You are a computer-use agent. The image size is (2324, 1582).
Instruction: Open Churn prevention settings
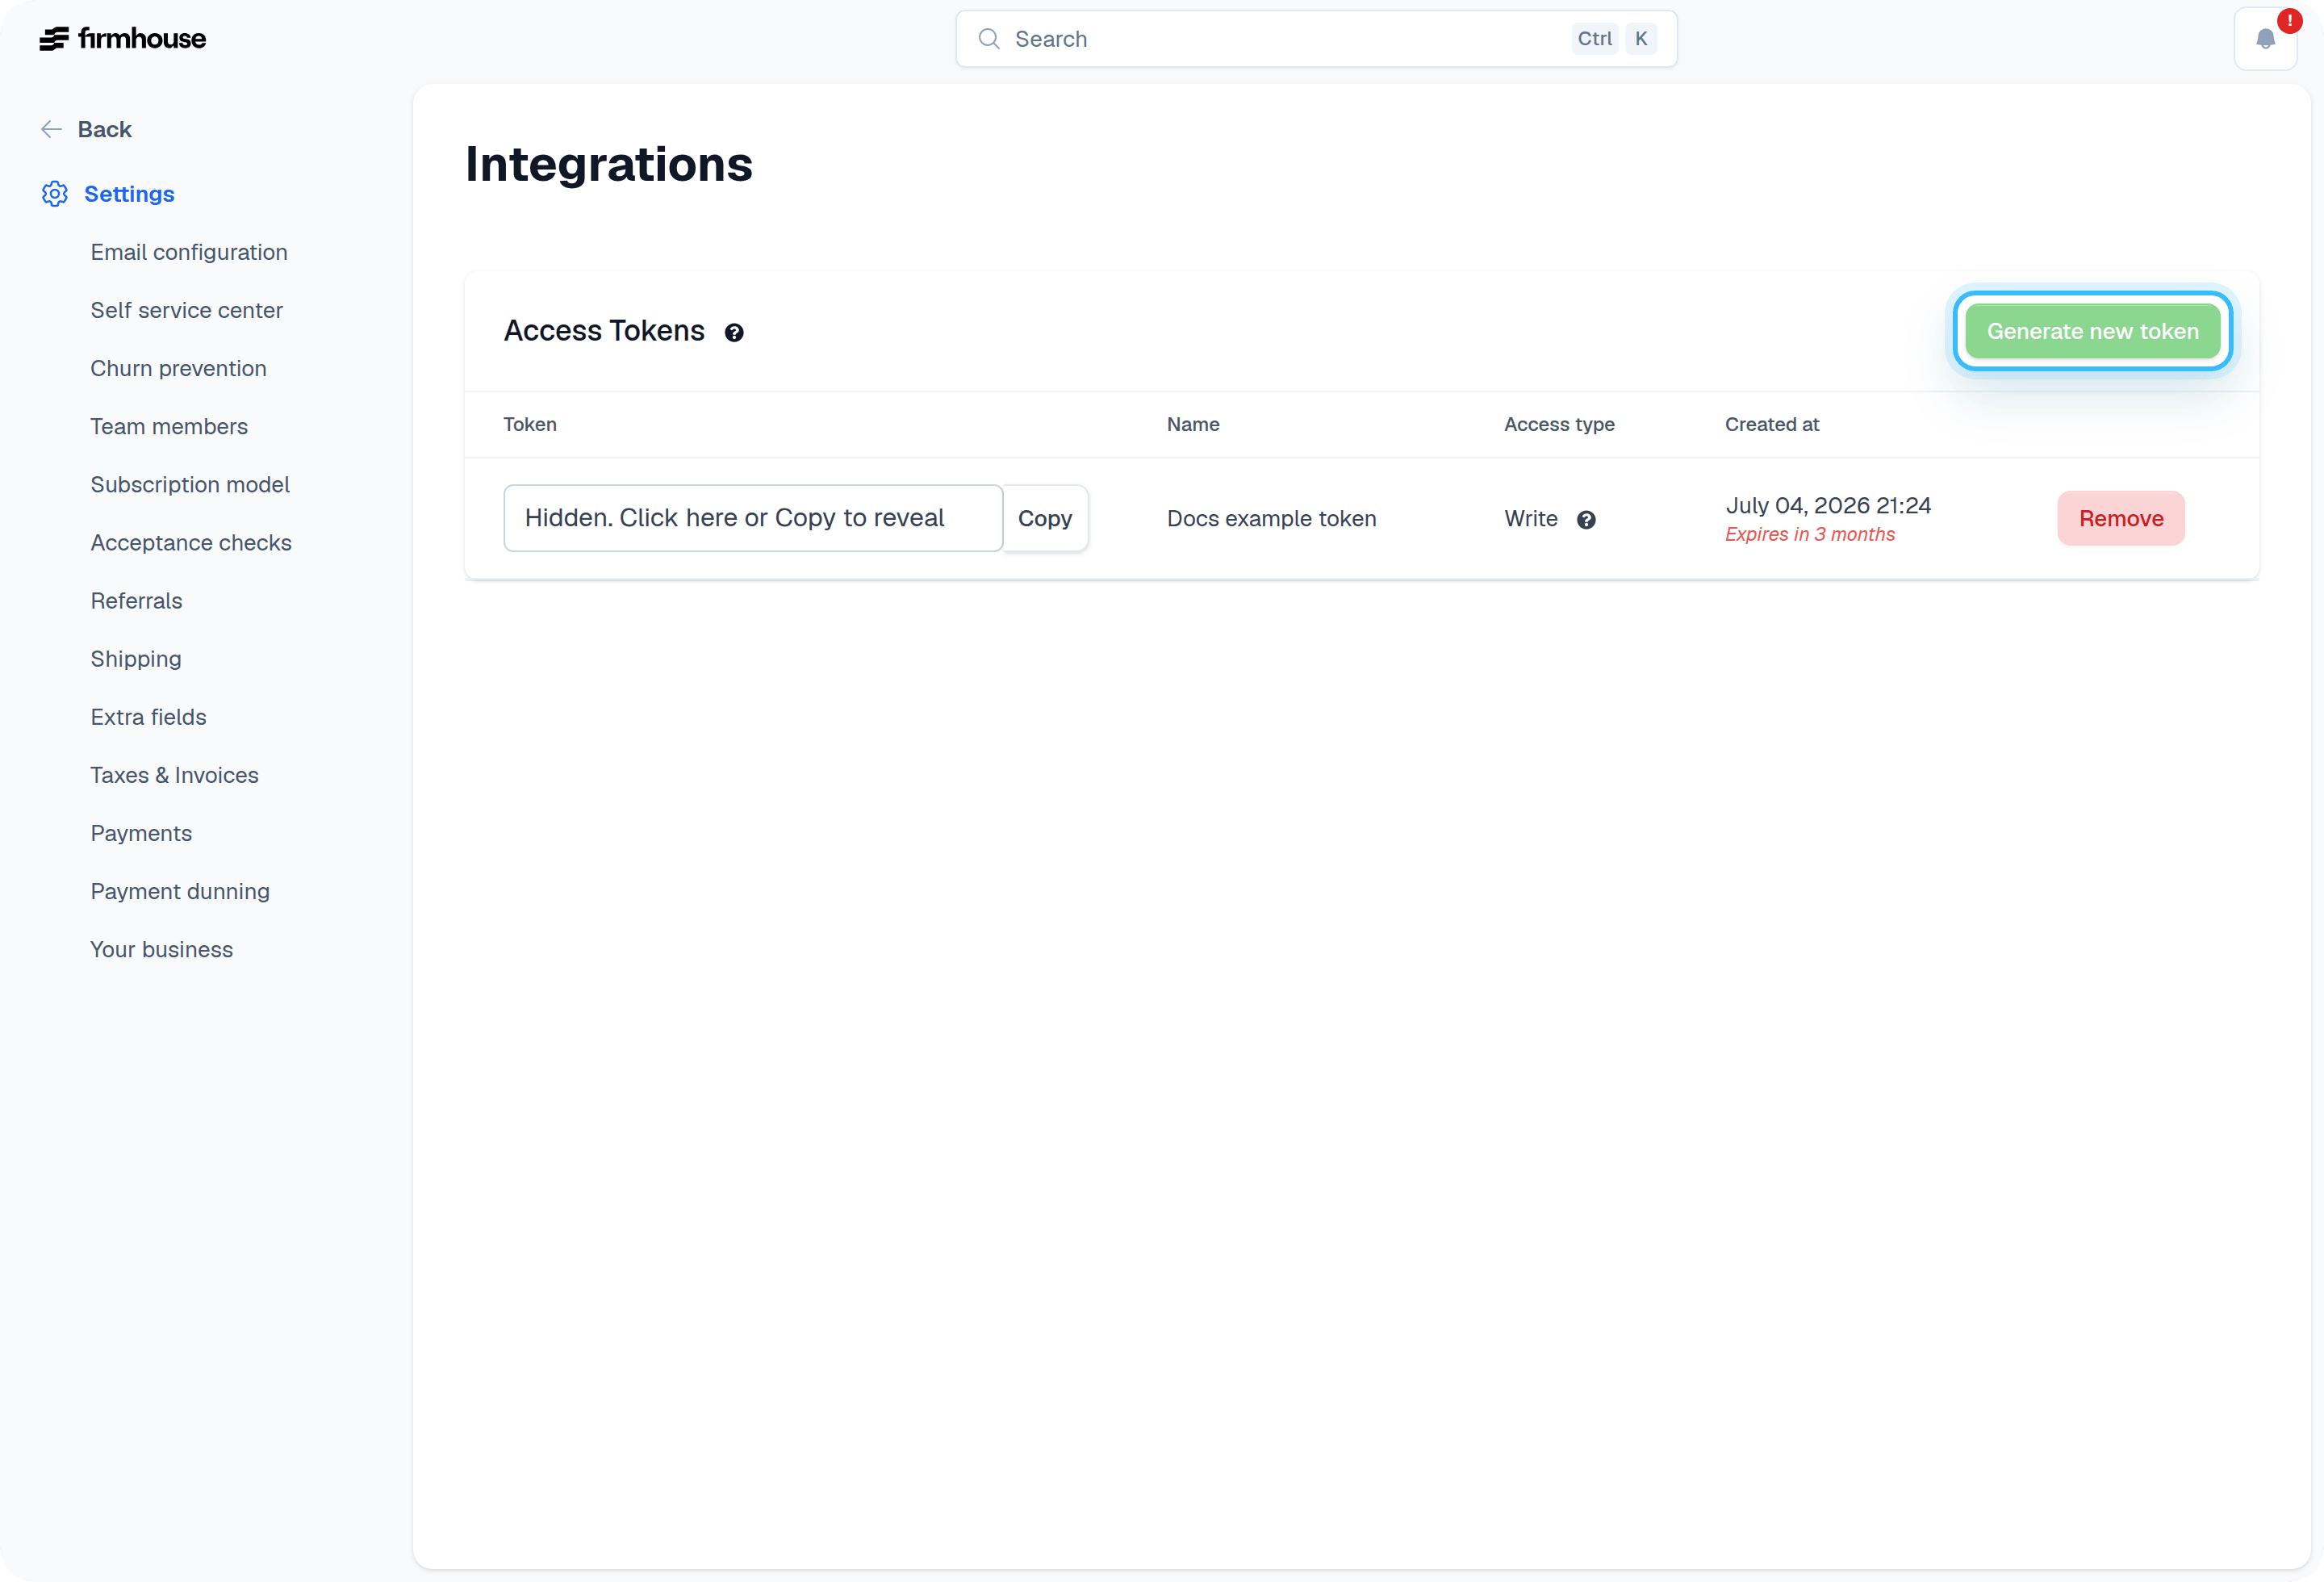[178, 368]
